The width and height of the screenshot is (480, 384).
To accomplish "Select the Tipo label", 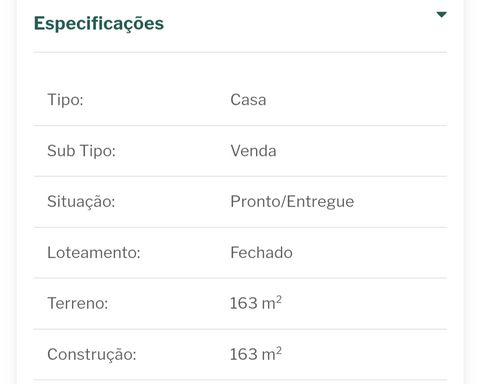I will coord(65,100).
